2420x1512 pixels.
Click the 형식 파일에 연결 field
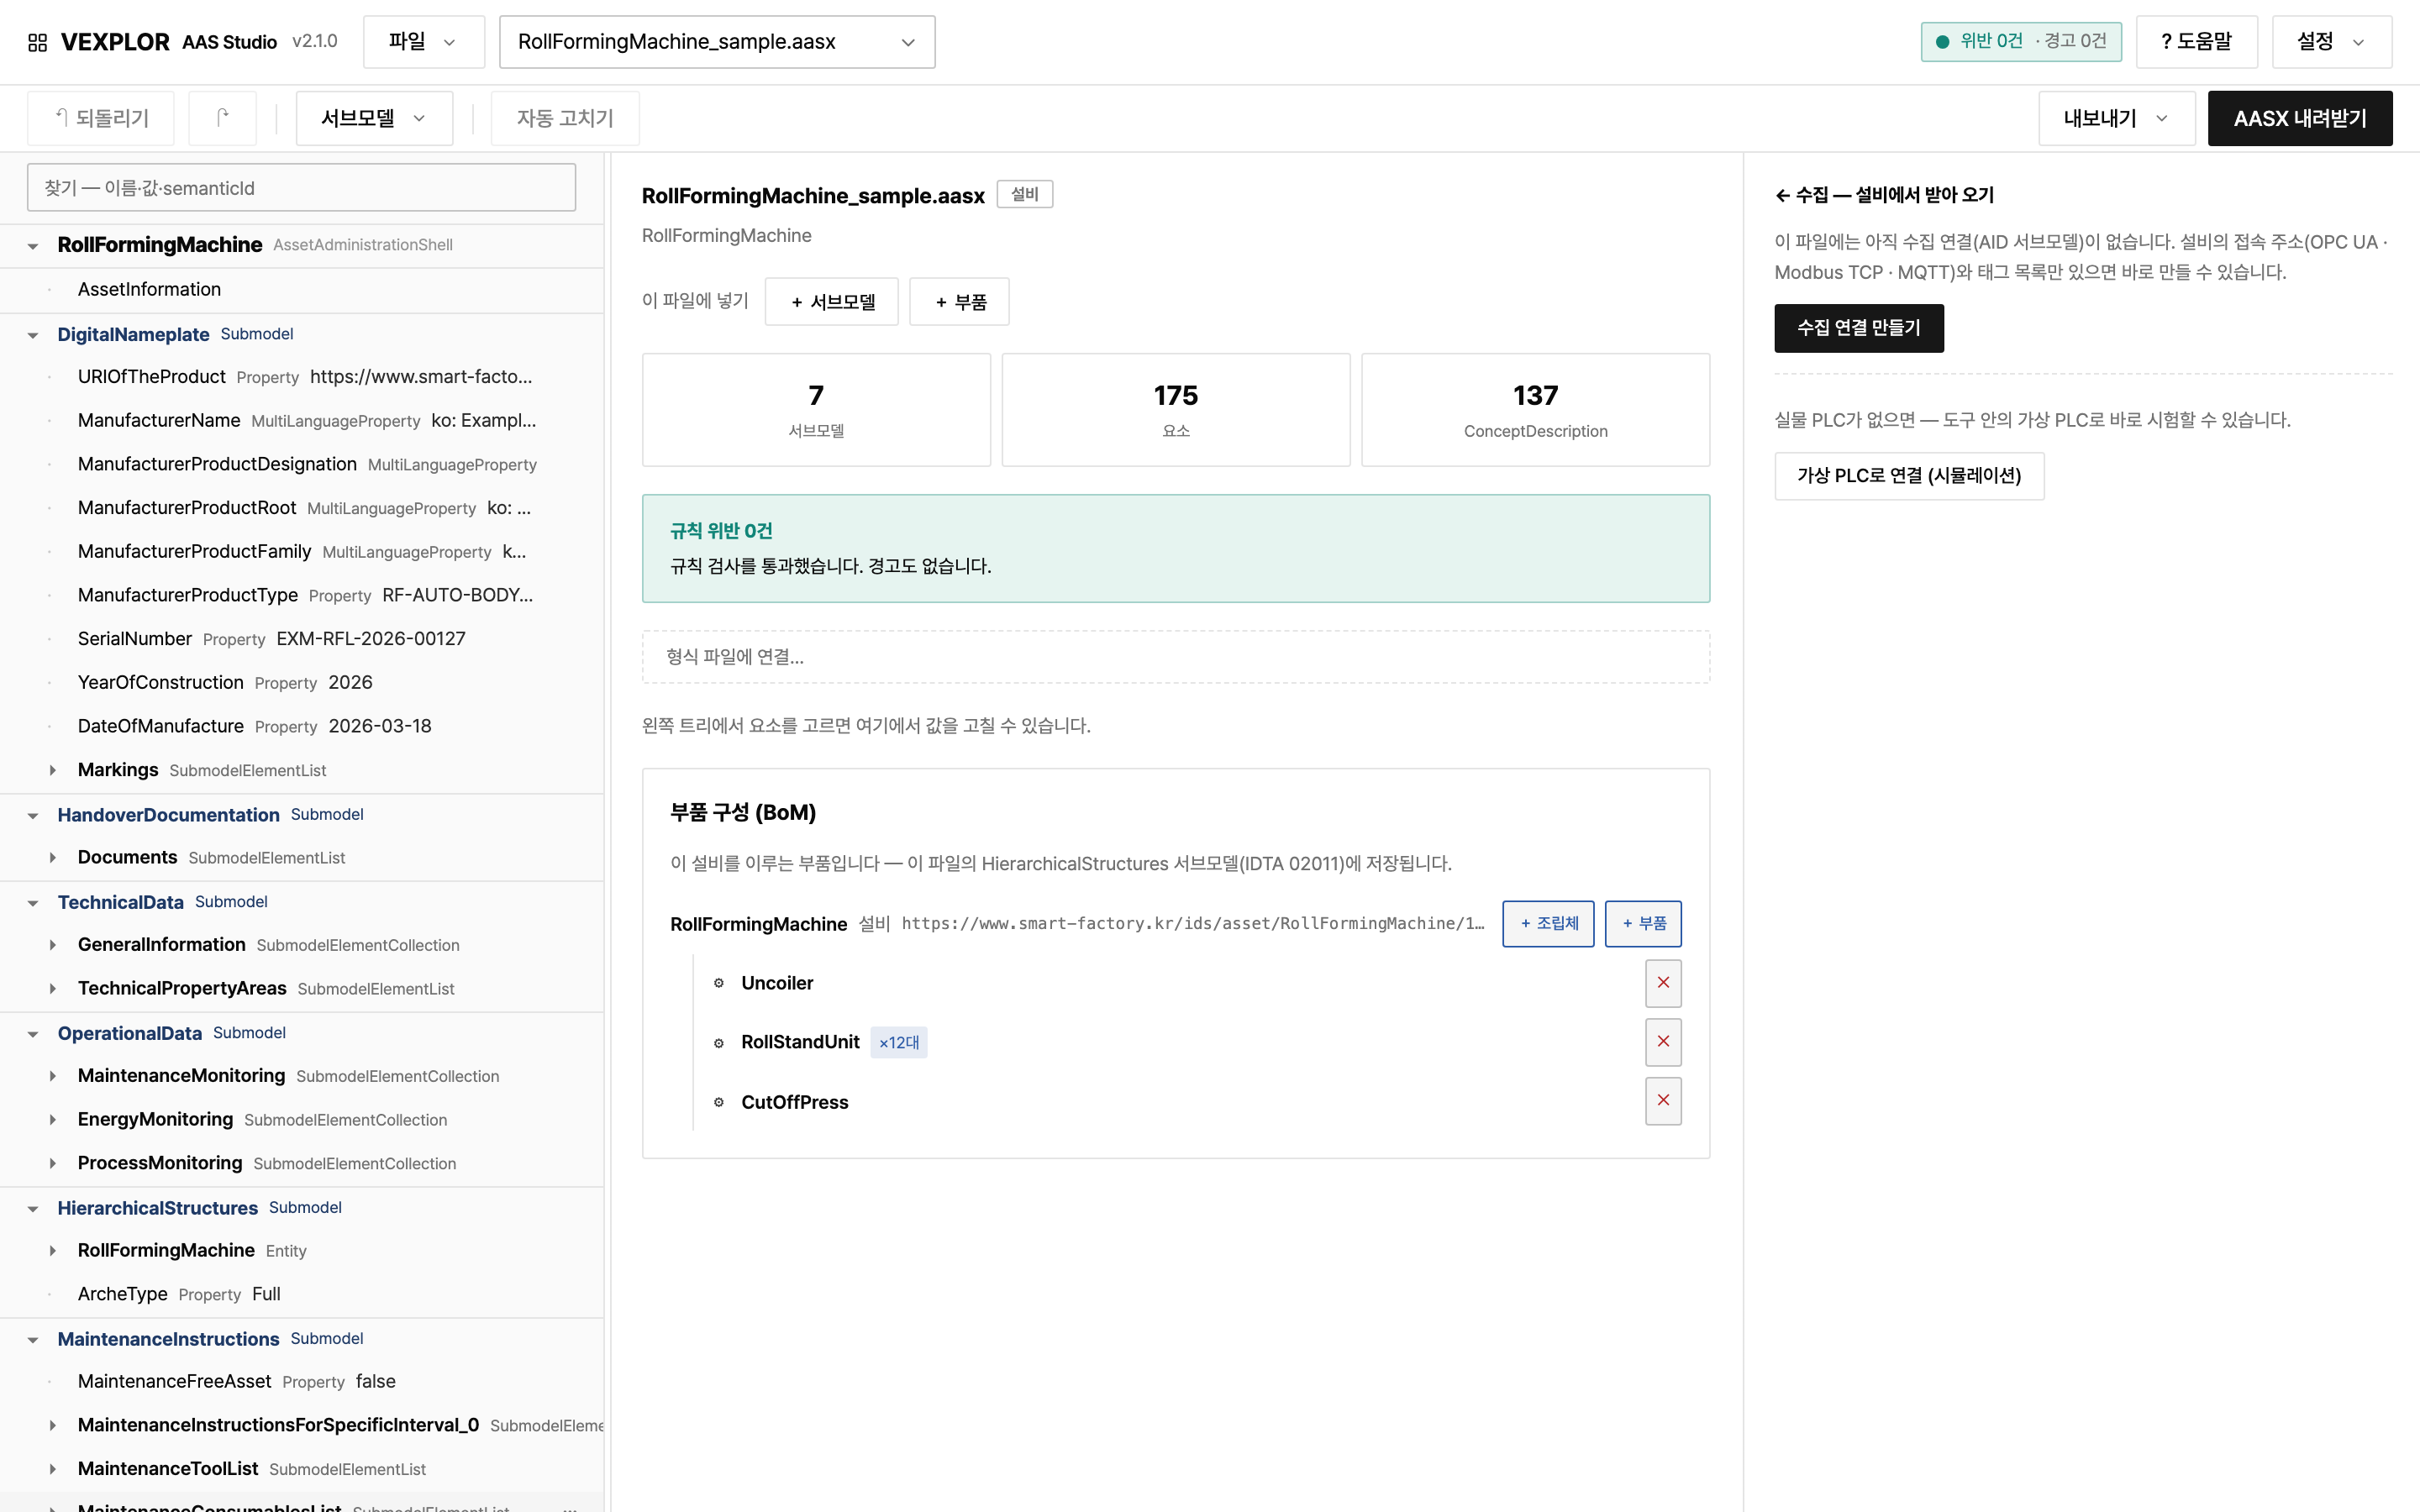[1176, 657]
